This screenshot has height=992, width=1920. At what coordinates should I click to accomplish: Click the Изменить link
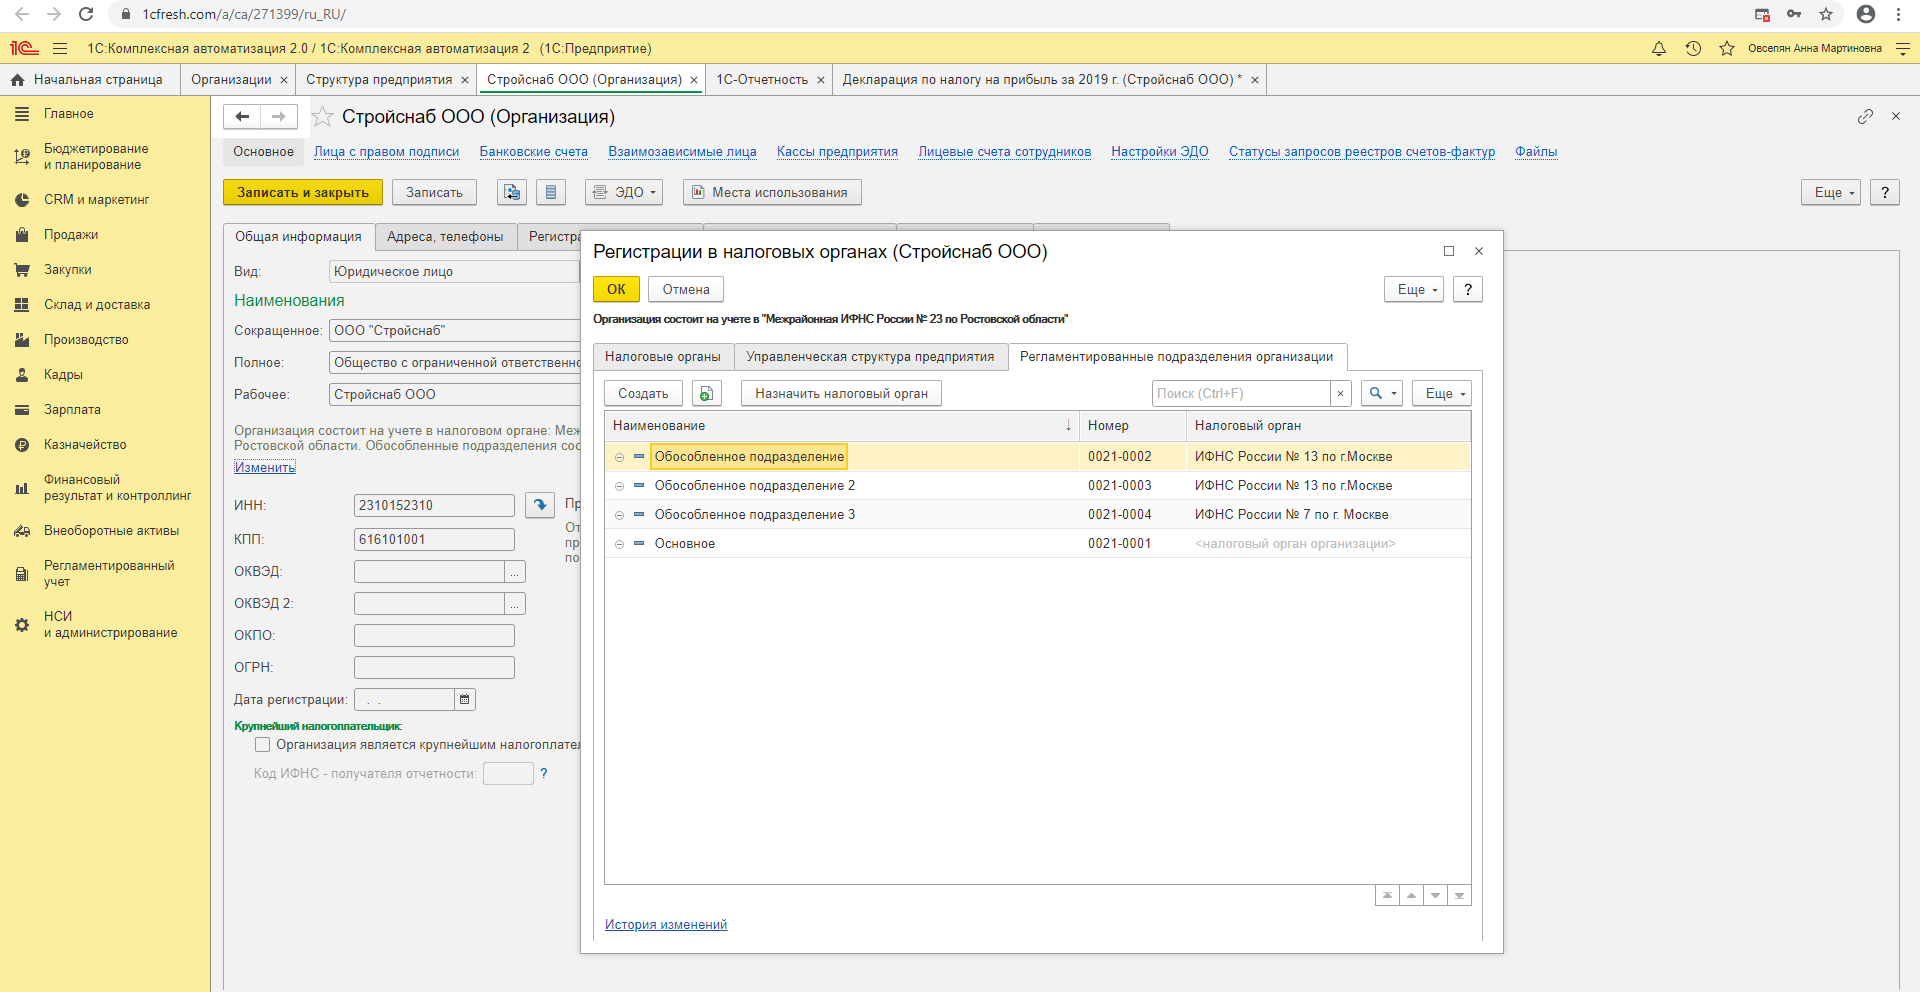[x=265, y=467]
